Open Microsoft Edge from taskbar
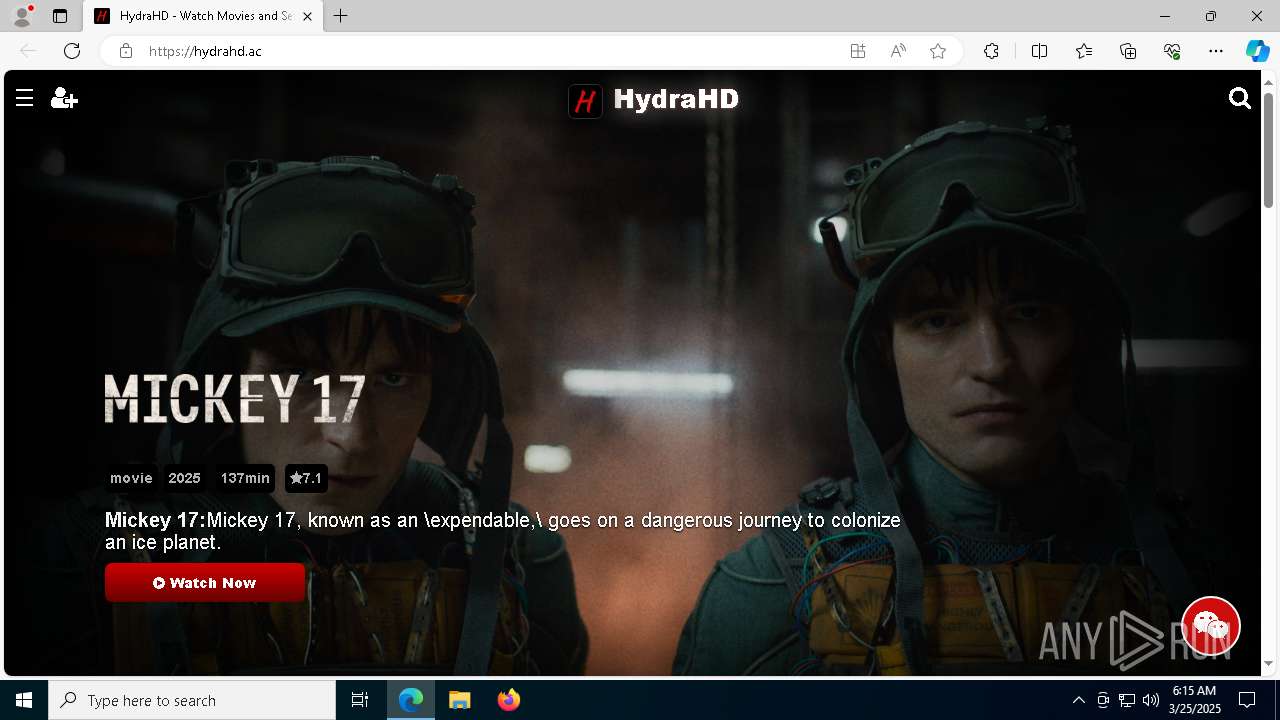 click(x=411, y=700)
